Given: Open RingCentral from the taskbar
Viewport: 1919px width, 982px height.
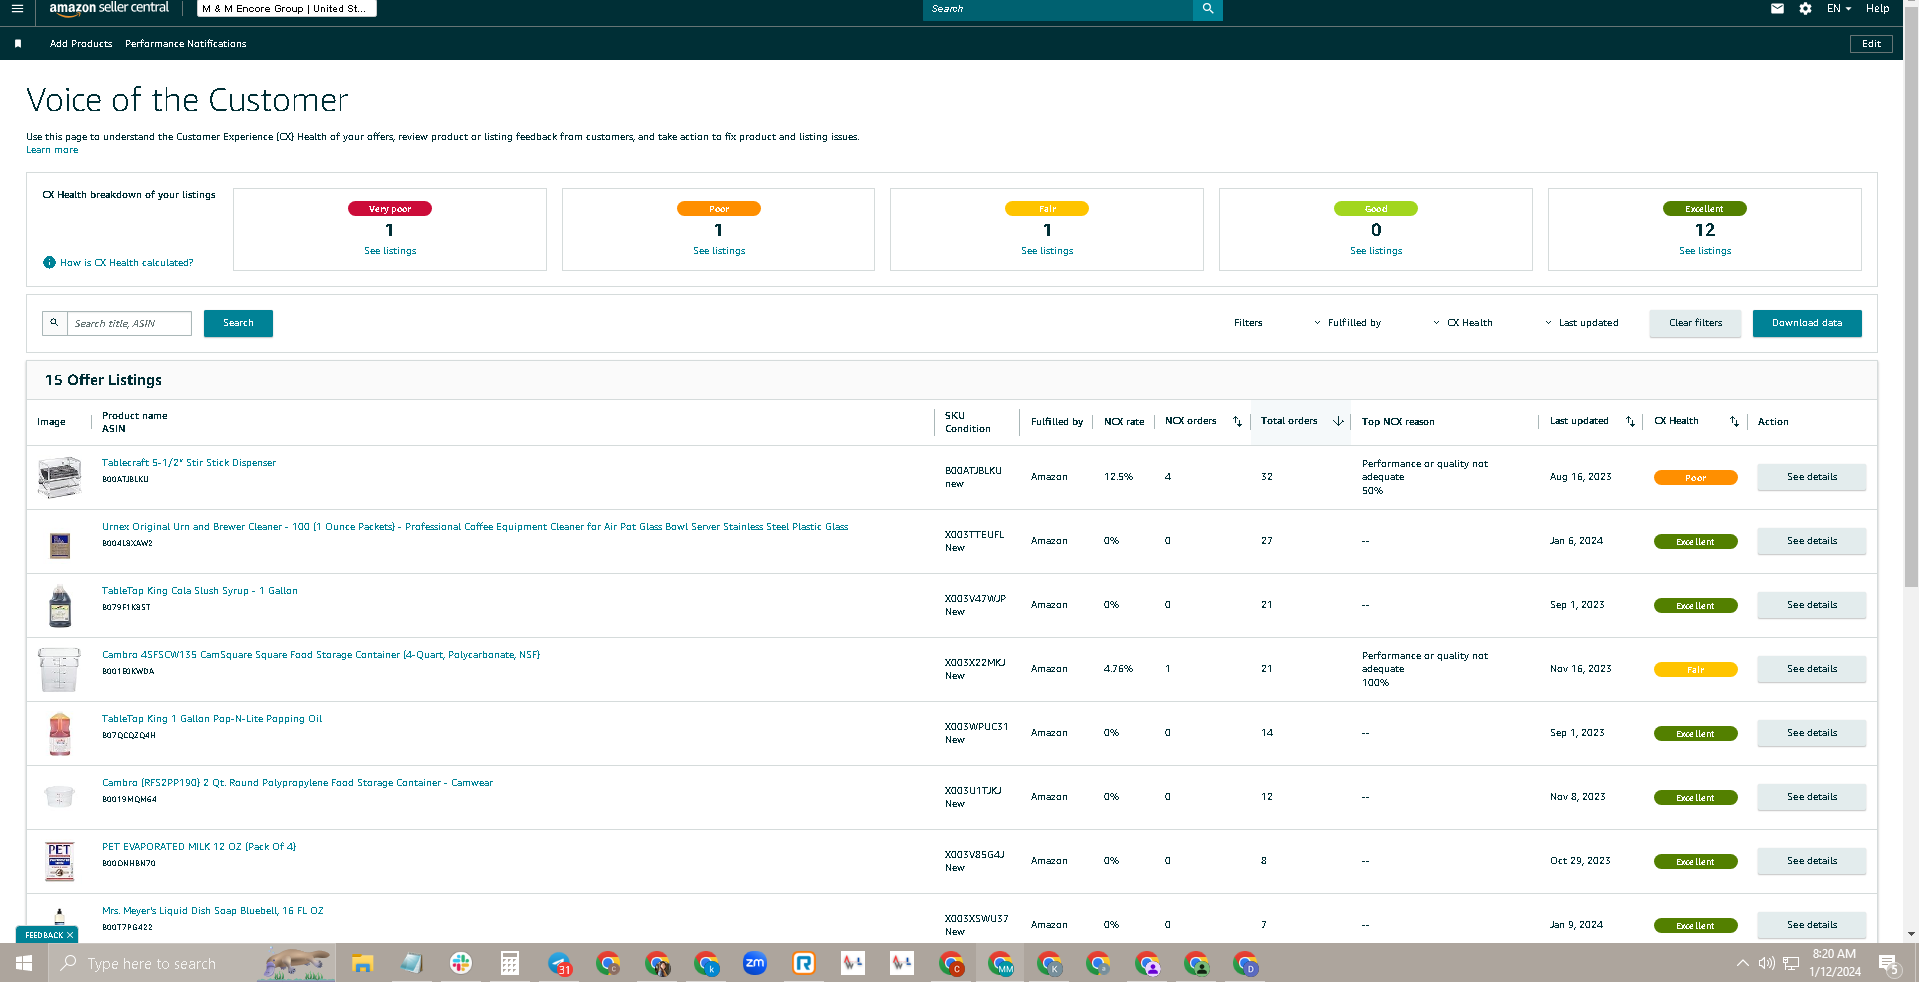Looking at the screenshot, I should [x=804, y=963].
